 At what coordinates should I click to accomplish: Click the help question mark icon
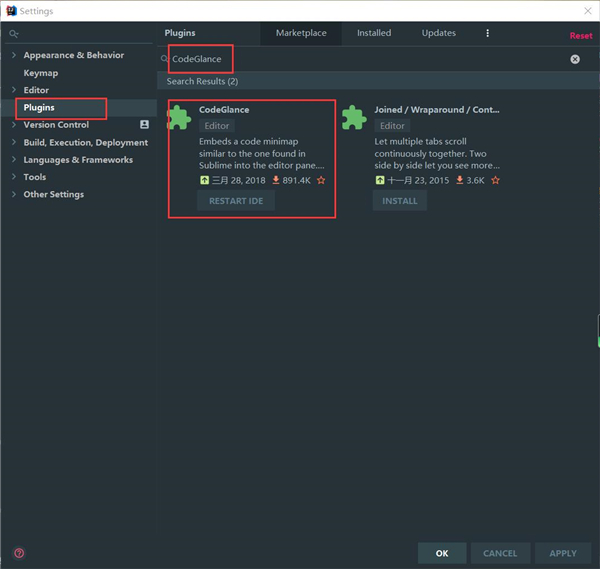[19, 553]
